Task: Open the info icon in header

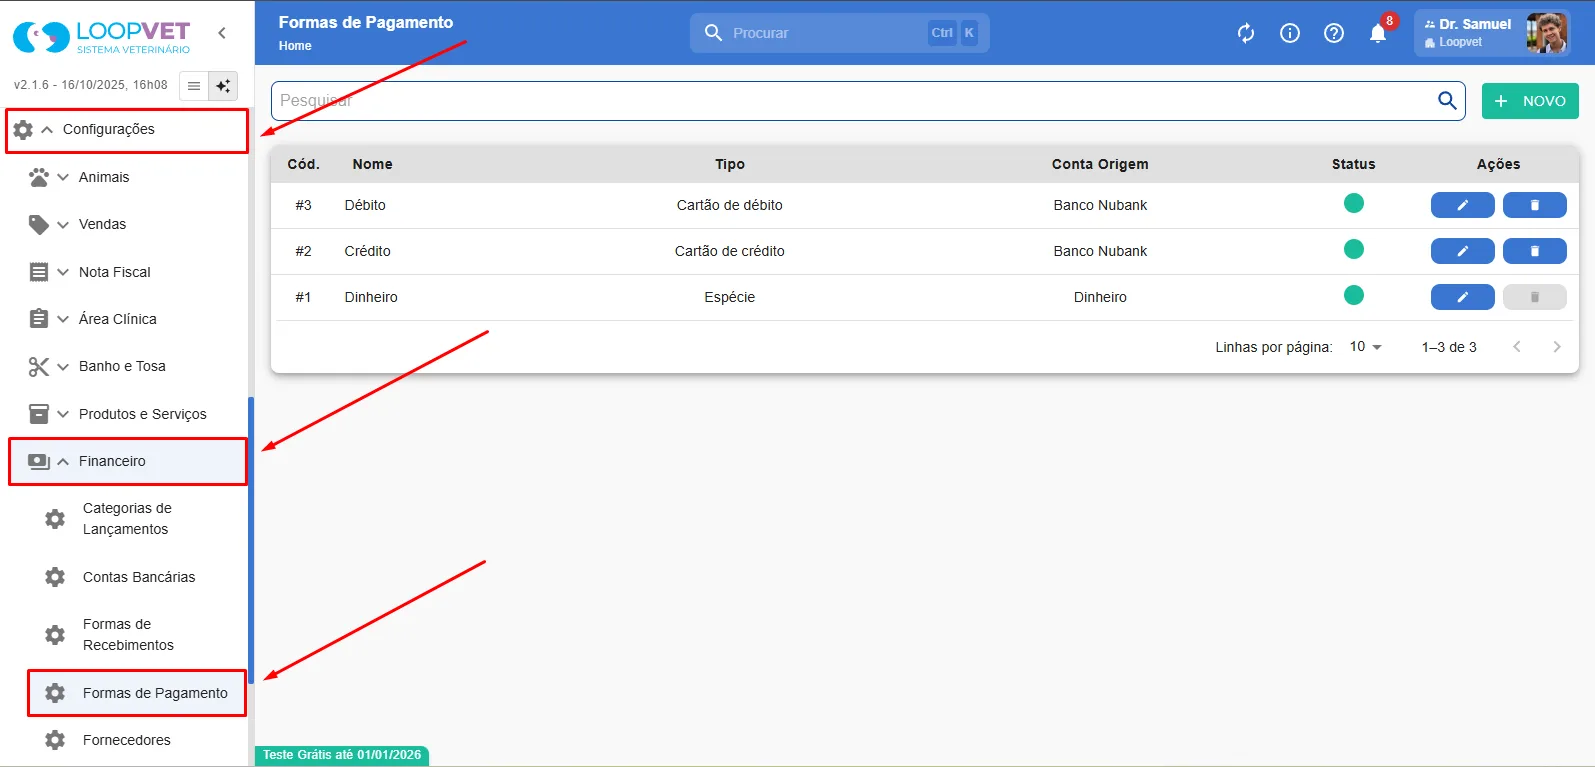Action: 1290,33
